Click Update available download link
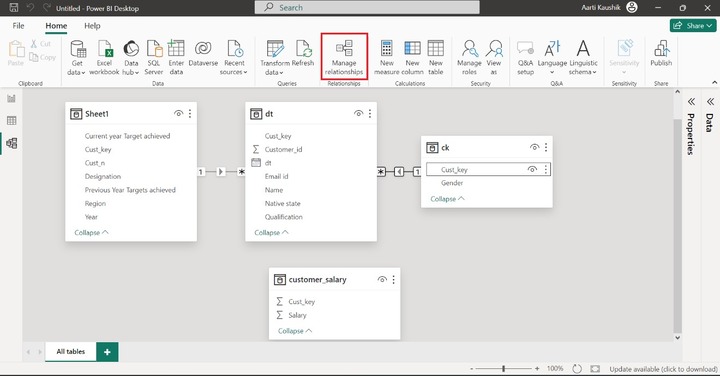Screen dimensions: 720x376 pyautogui.click(x=663, y=369)
